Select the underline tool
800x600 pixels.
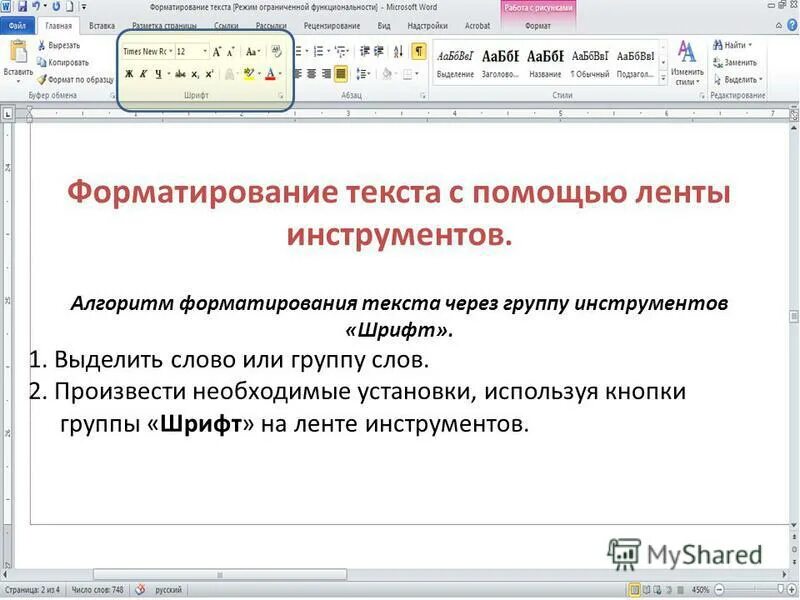click(x=158, y=72)
